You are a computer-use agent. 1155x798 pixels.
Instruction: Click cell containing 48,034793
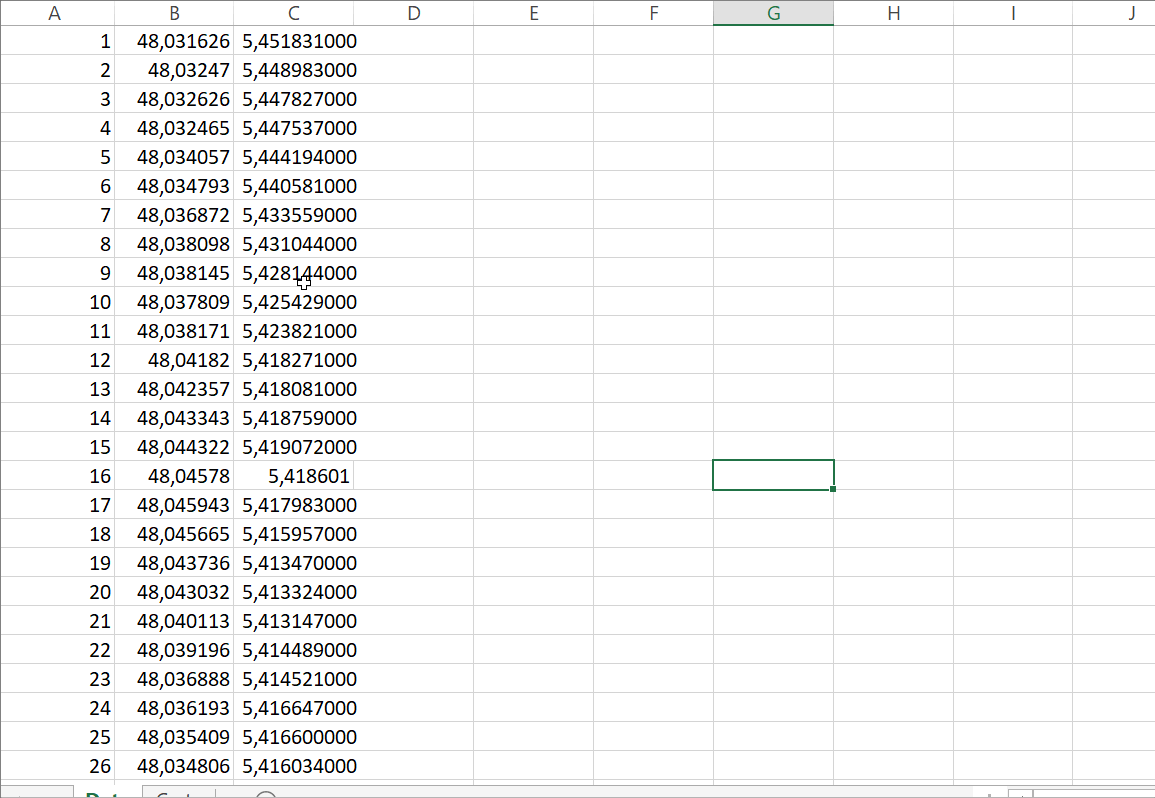(174, 186)
